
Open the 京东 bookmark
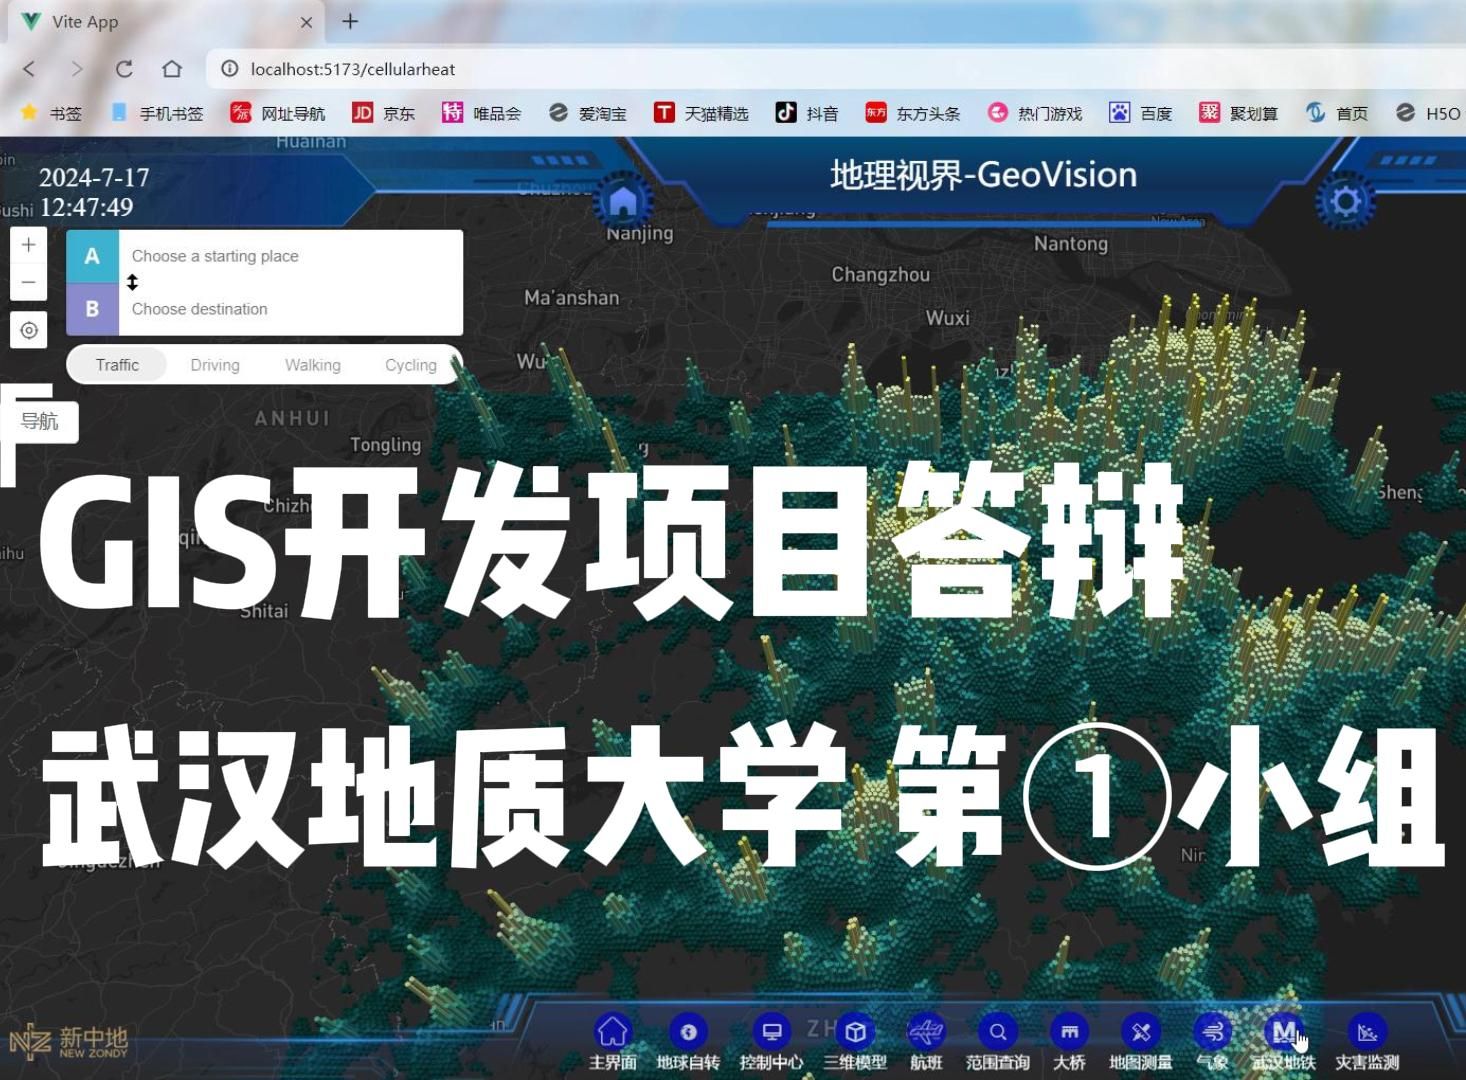click(x=384, y=113)
